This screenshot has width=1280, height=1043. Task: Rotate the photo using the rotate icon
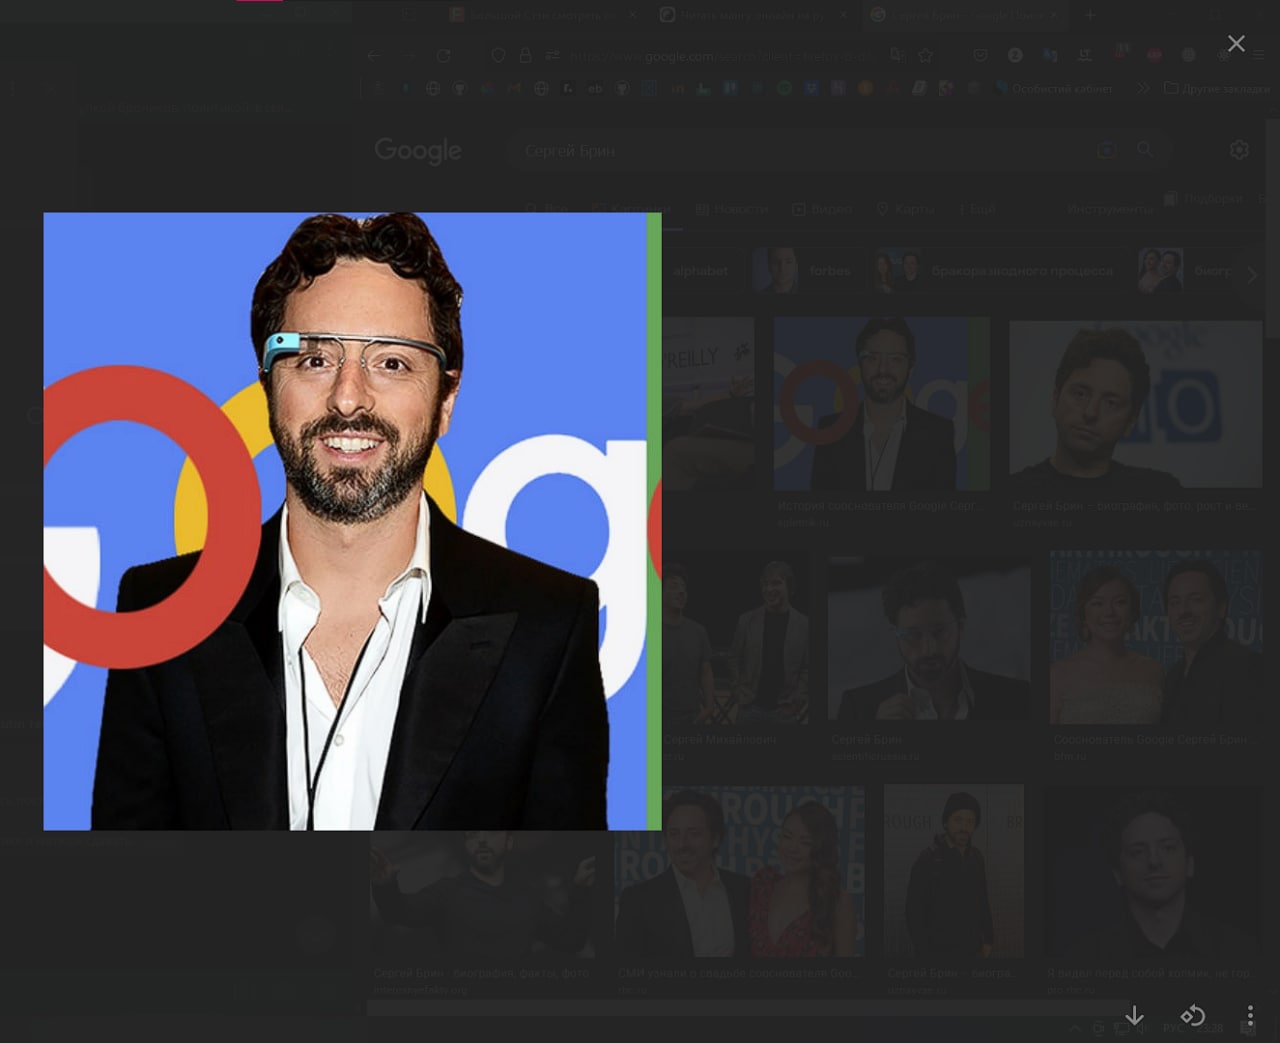1193,1015
